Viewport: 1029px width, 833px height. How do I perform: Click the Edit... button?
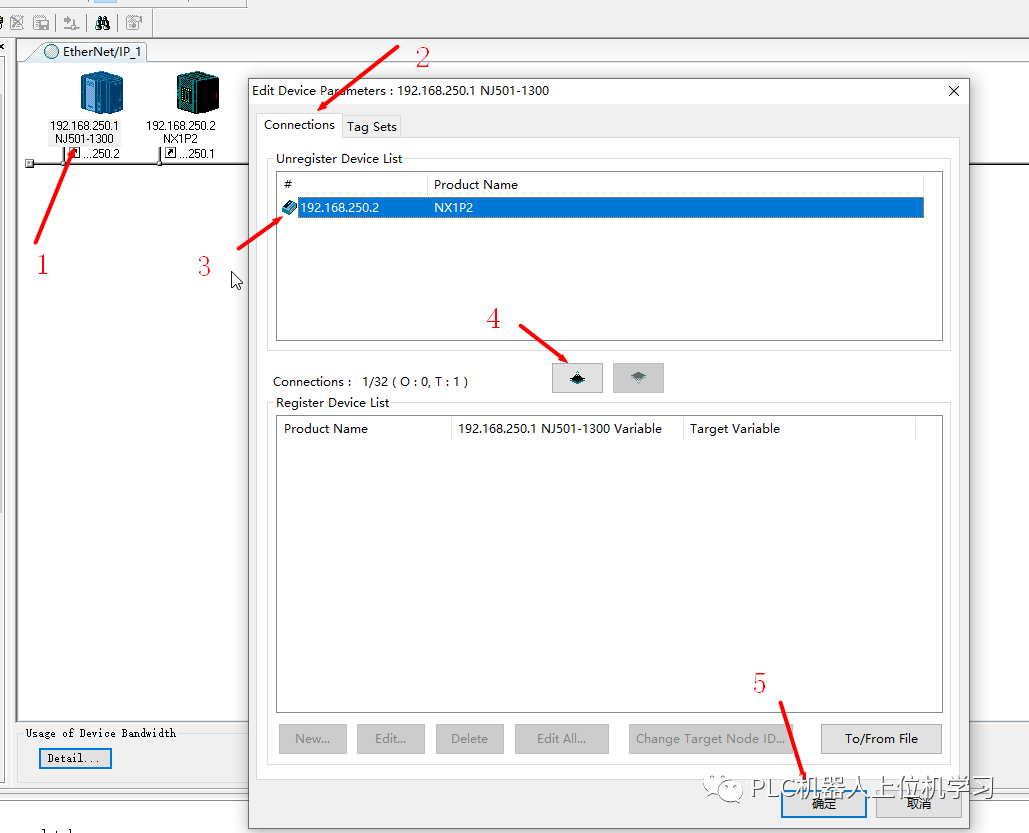[x=390, y=739]
